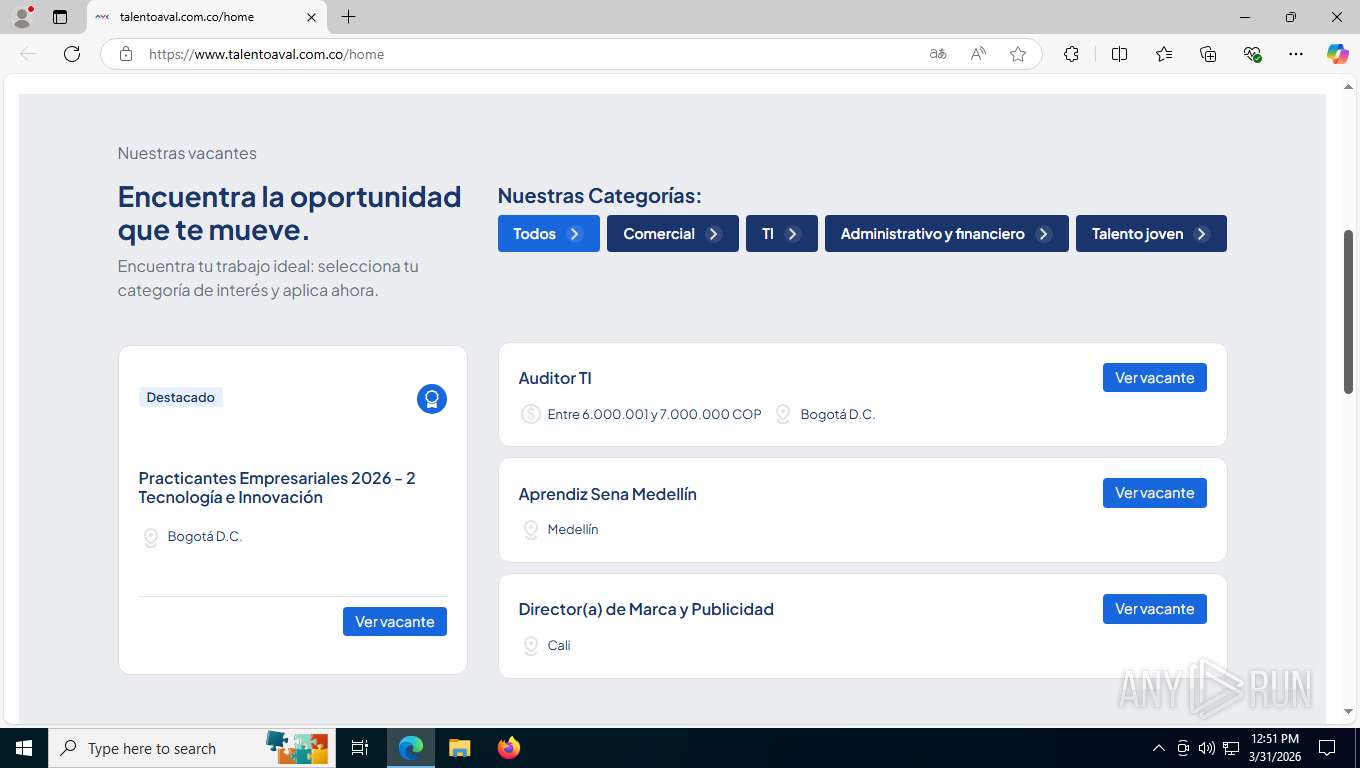Click the page vertical scrollbar thumb
1360x768 pixels.
1348,311
